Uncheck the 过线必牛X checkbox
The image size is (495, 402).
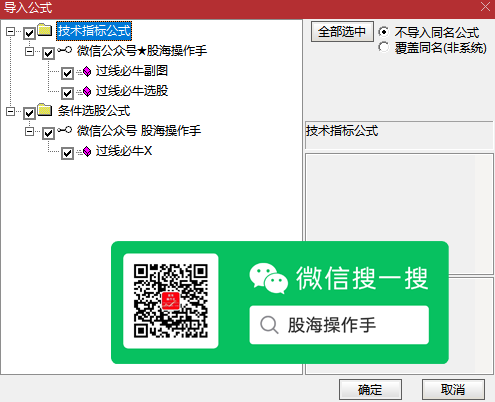coord(67,153)
